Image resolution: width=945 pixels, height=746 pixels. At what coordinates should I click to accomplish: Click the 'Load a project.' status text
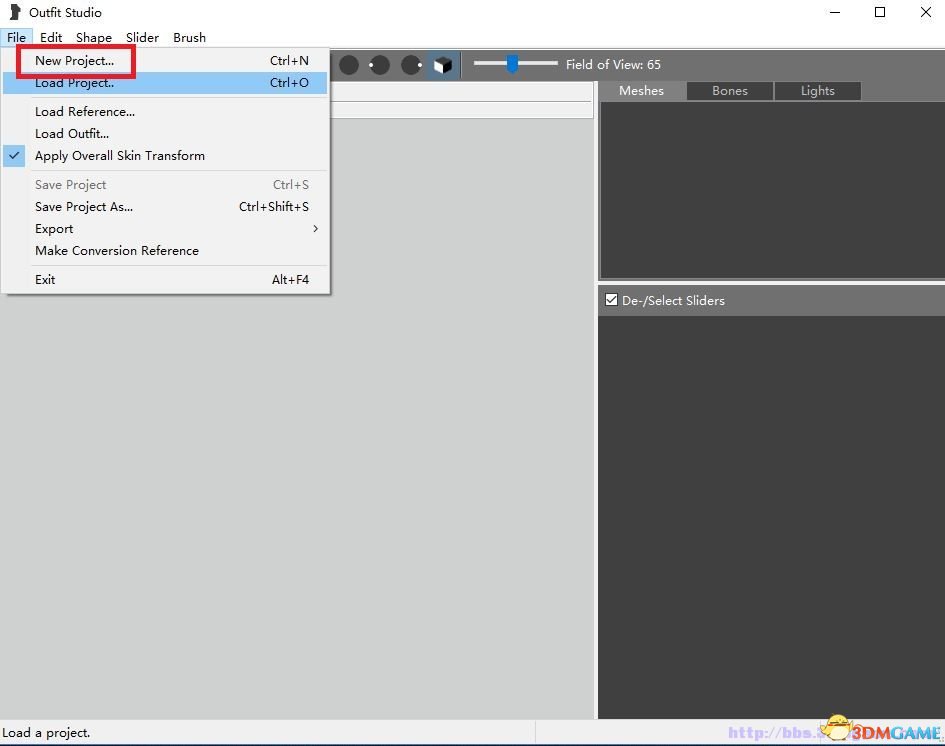[x=46, y=733]
